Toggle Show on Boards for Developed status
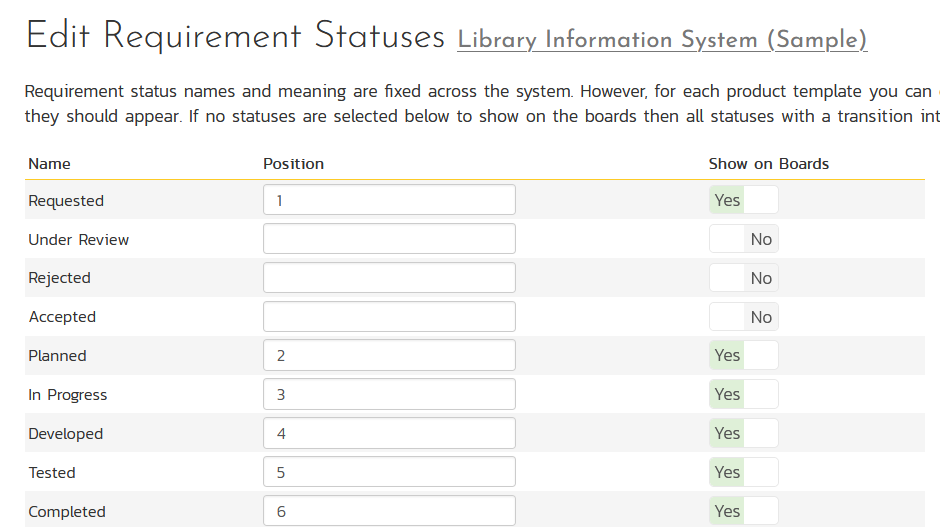 pyautogui.click(x=743, y=433)
